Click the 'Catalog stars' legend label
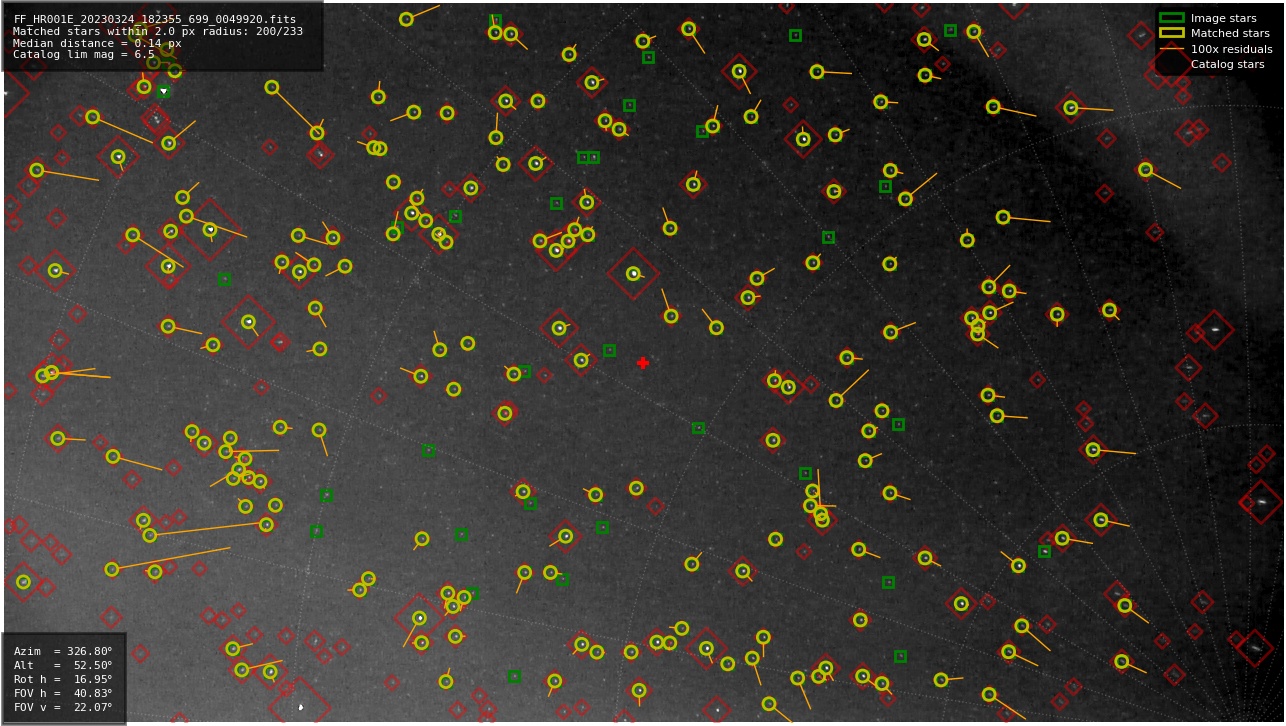 [1227, 64]
